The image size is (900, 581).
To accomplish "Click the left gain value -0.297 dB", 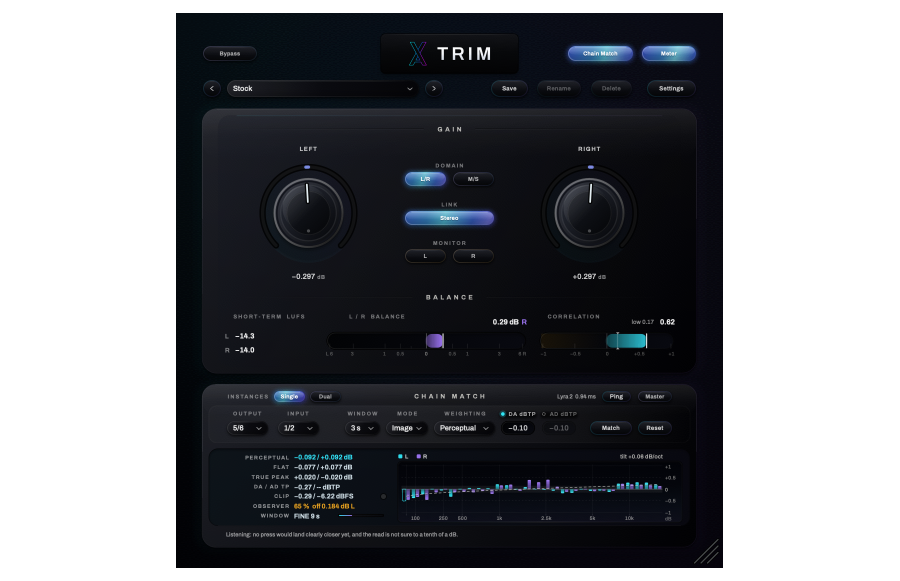I will (308, 277).
